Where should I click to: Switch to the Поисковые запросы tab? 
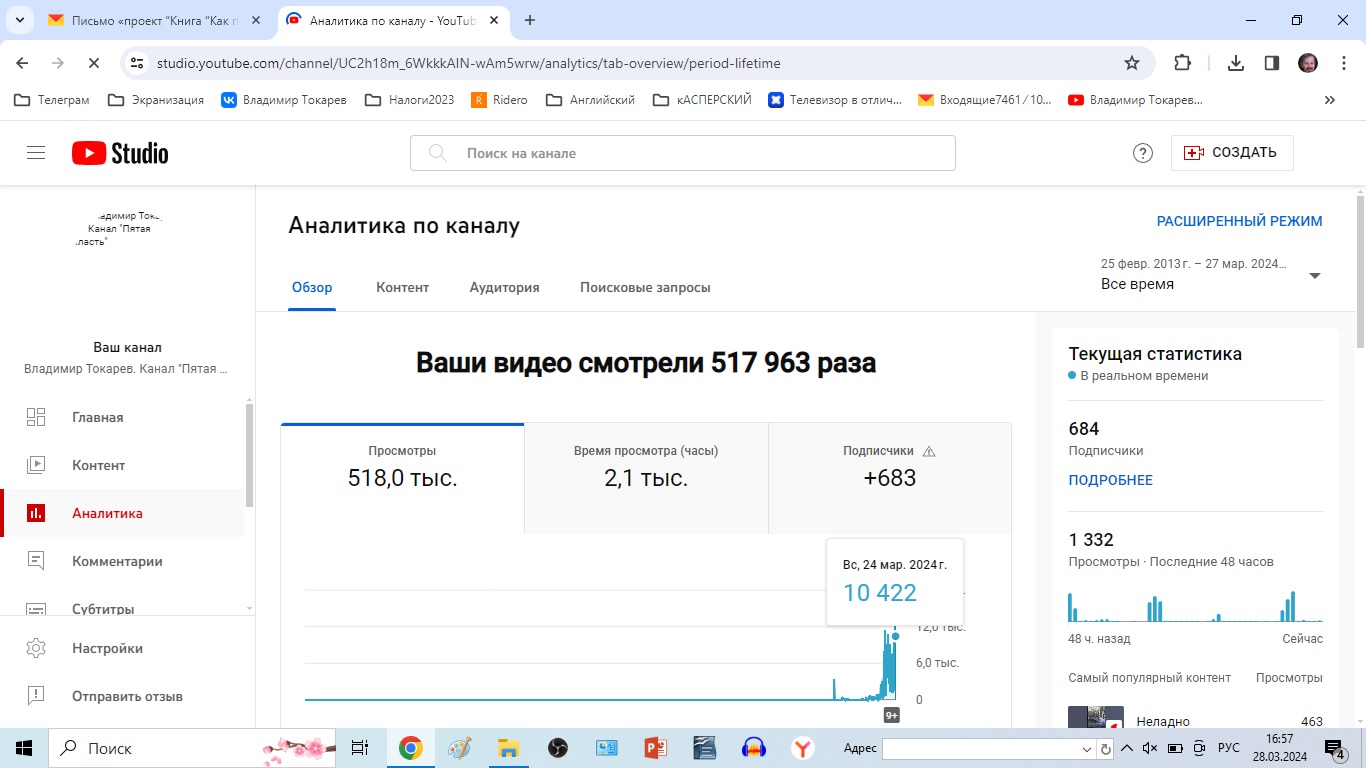tap(645, 287)
